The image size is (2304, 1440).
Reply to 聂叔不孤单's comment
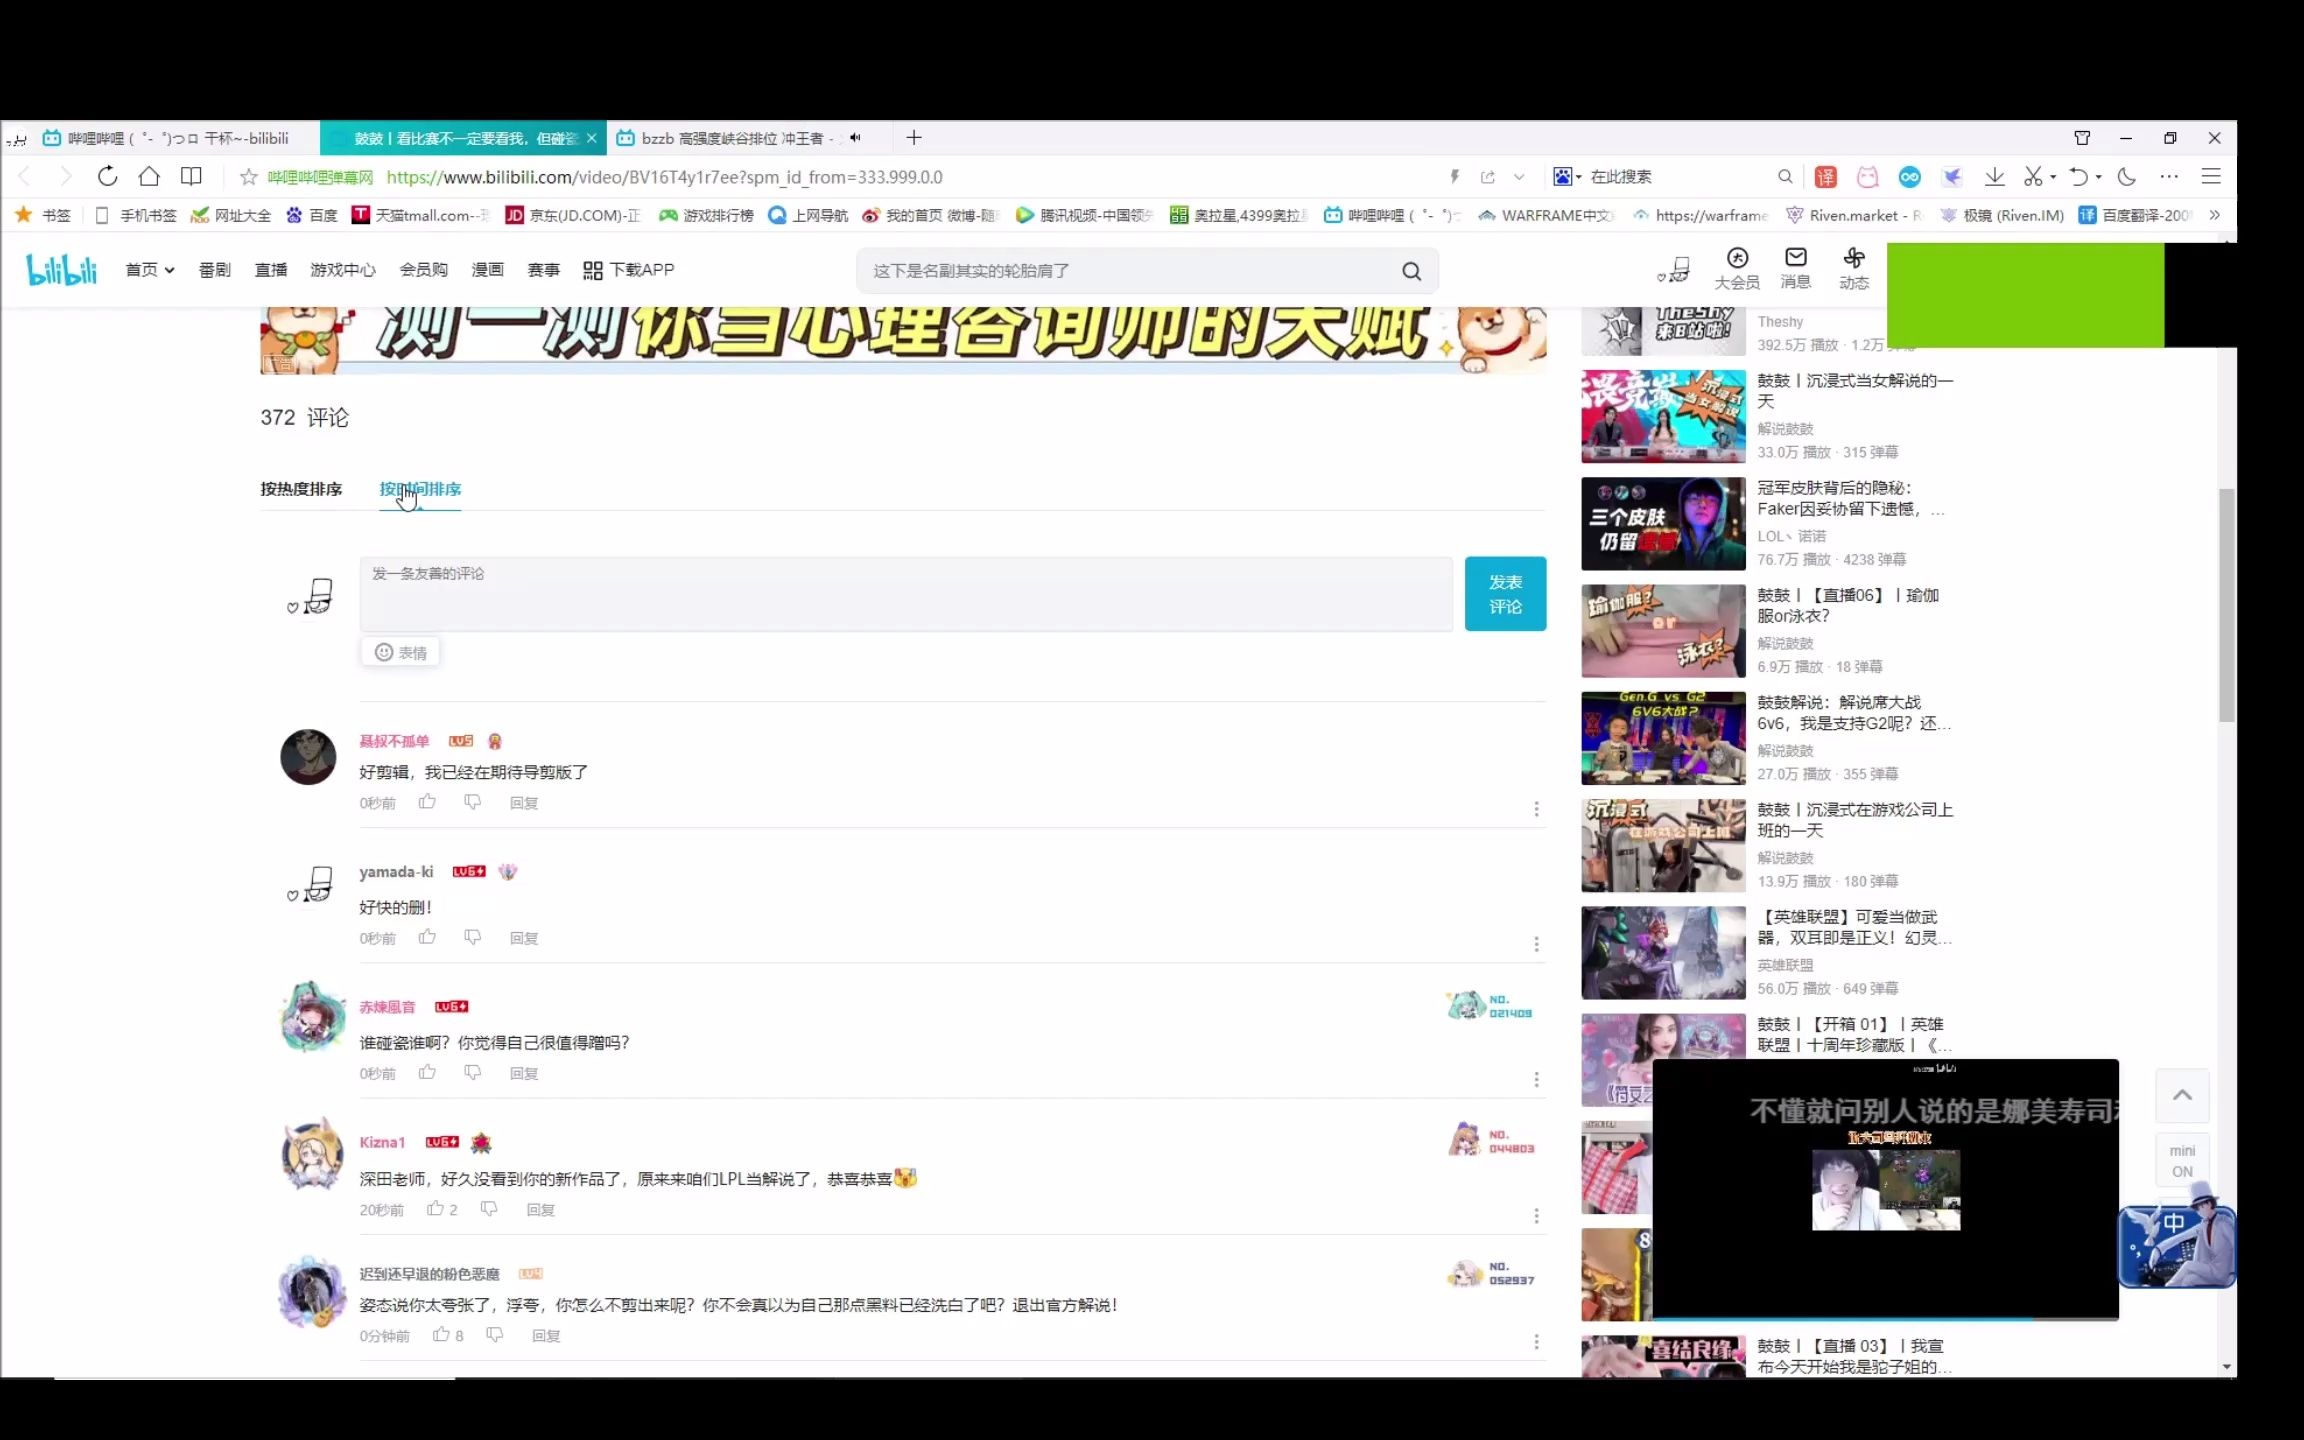pyautogui.click(x=524, y=803)
